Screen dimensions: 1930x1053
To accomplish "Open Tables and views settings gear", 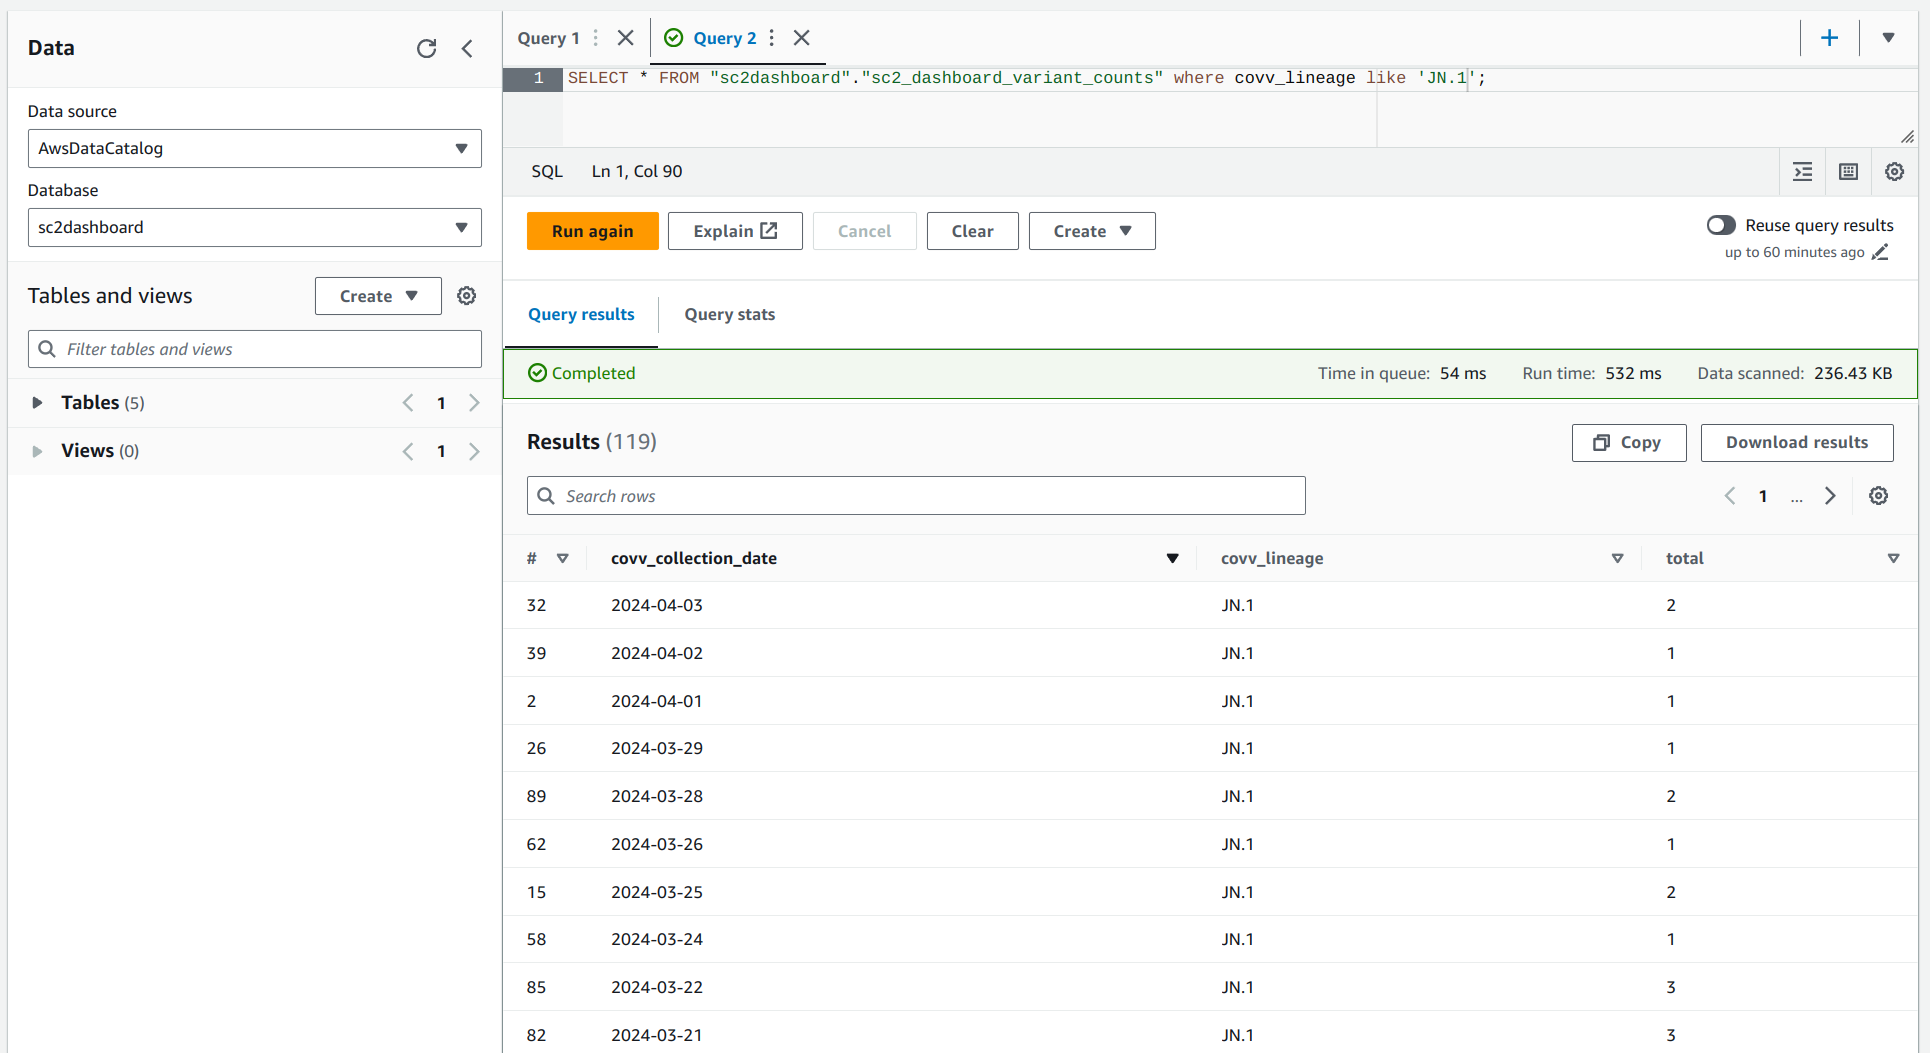I will 467,296.
